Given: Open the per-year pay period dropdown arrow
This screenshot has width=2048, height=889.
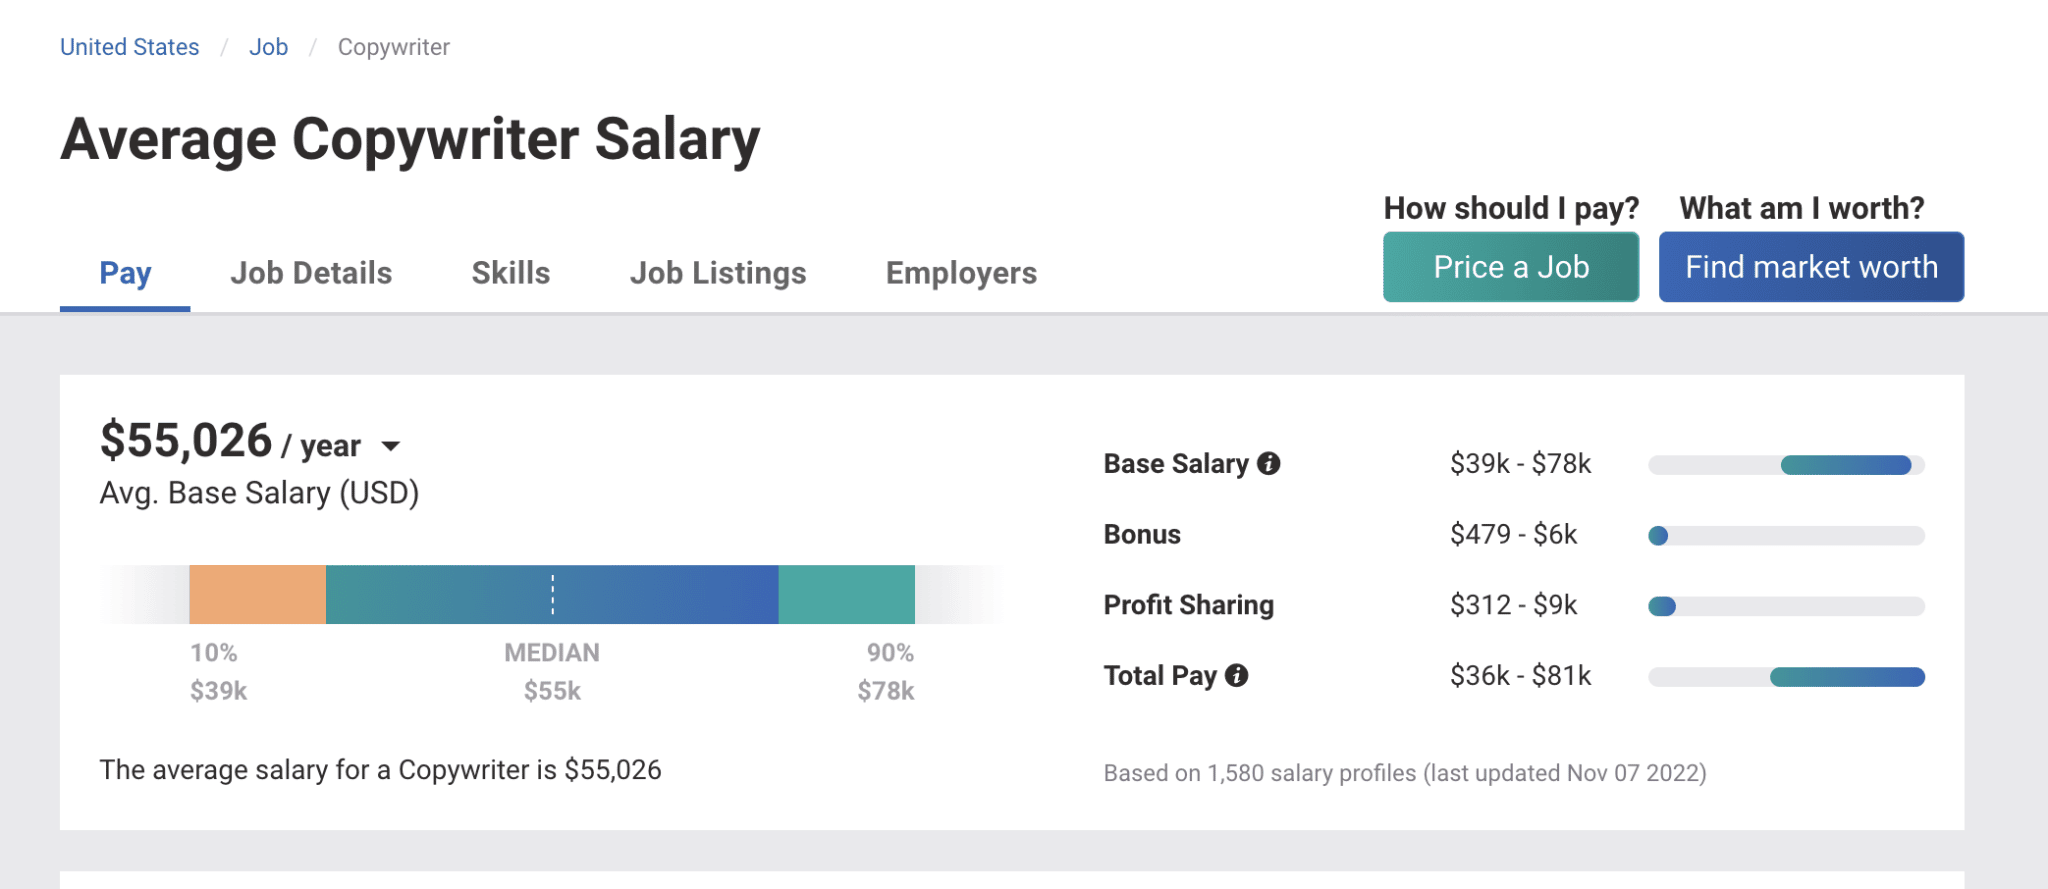Looking at the screenshot, I should [391, 446].
